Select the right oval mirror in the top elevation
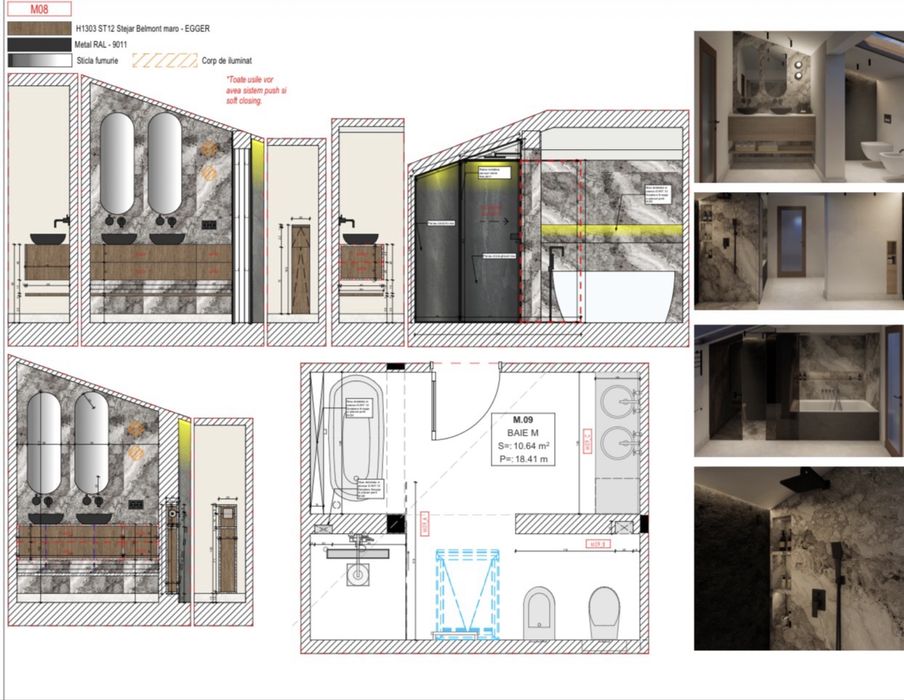This screenshot has height=700, width=904. (x=164, y=163)
